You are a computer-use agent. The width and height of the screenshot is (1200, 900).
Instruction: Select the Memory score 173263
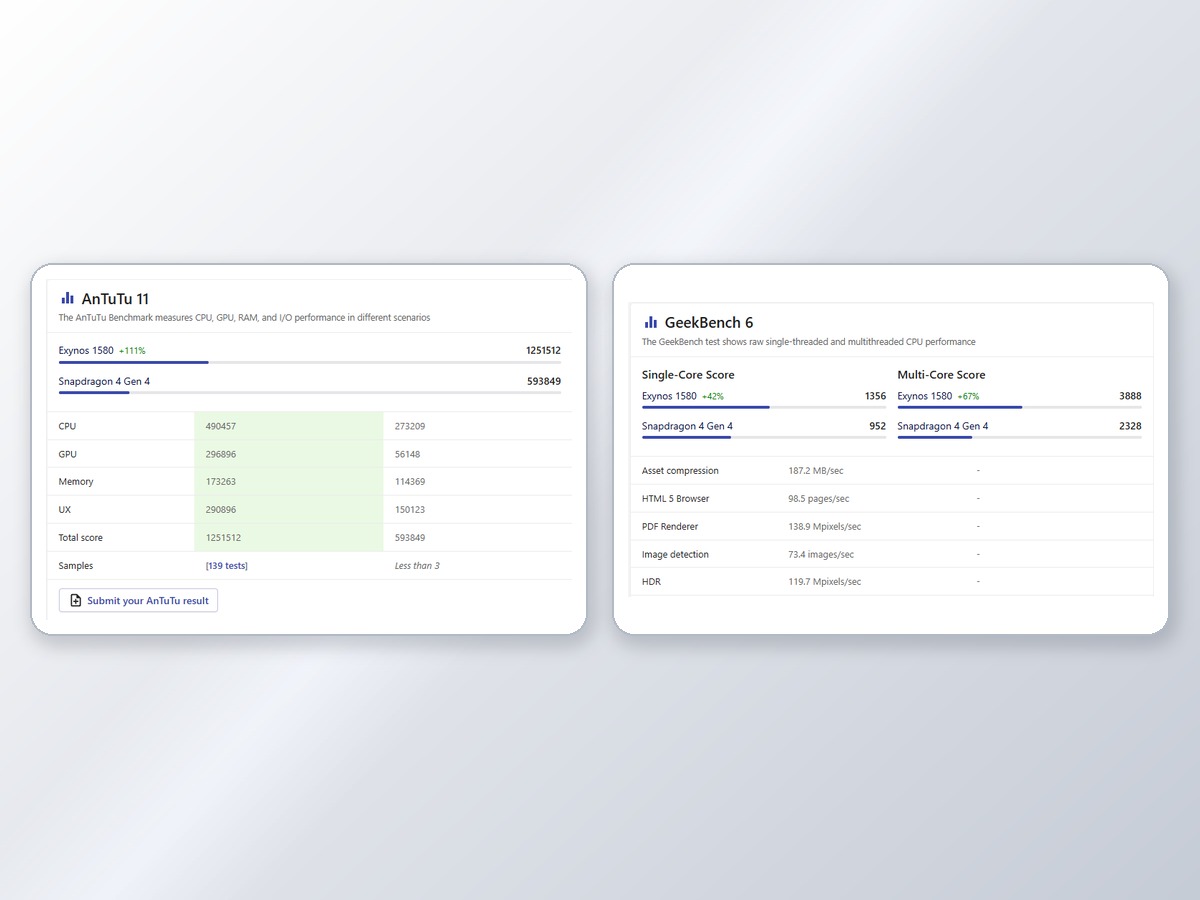pyautogui.click(x=221, y=482)
